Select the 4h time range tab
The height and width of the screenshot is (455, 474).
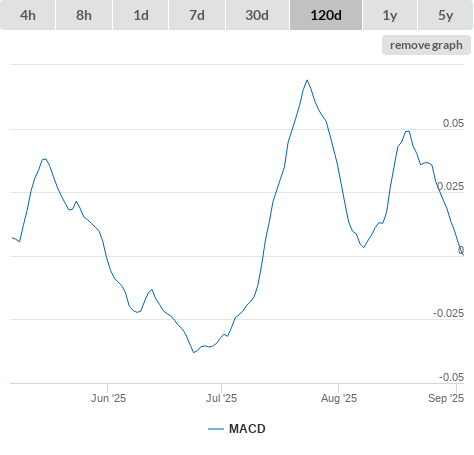pos(28,15)
